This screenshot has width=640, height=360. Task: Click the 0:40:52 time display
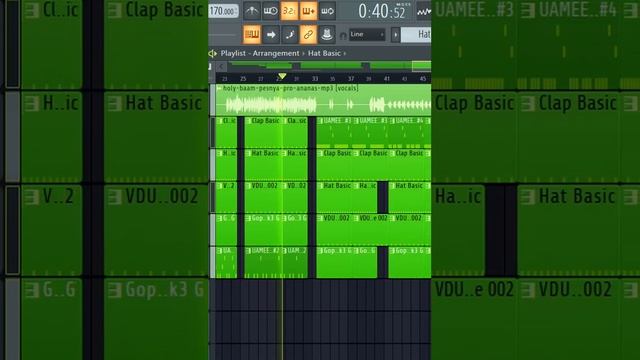382,11
